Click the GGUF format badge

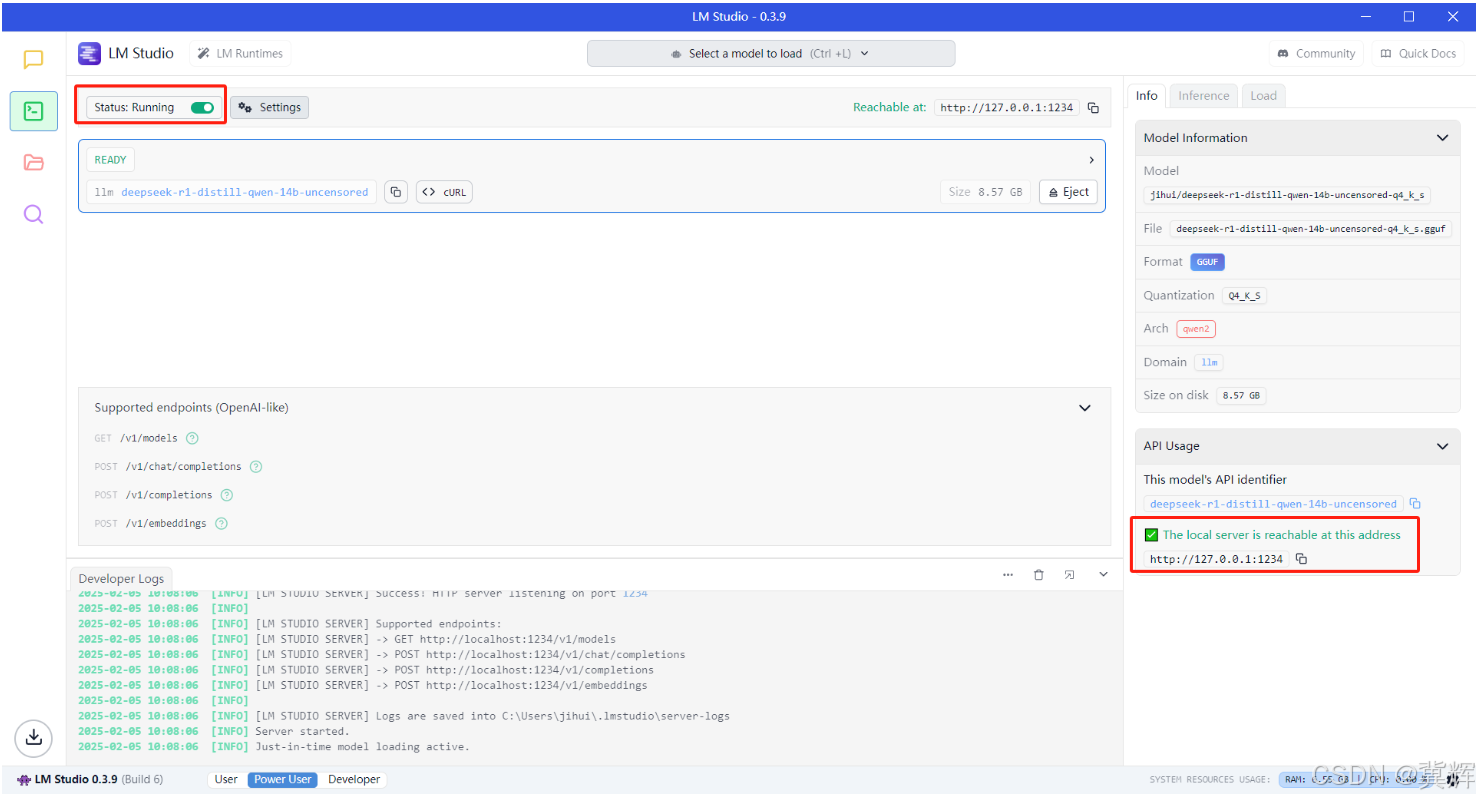1207,262
